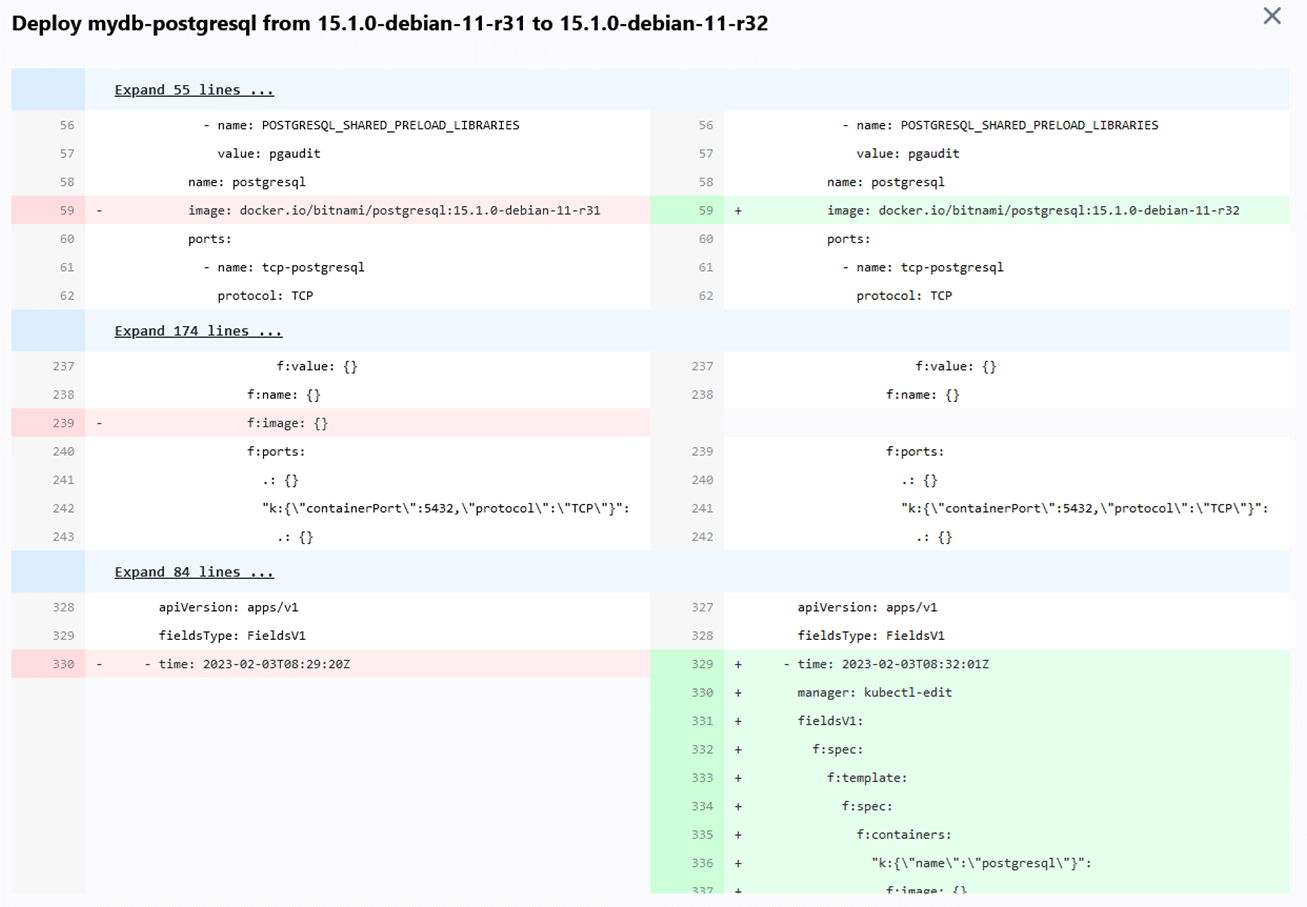Image resolution: width=1307 pixels, height=907 pixels.
Task: Expand the hidden 84 lines section
Action: [193, 571]
